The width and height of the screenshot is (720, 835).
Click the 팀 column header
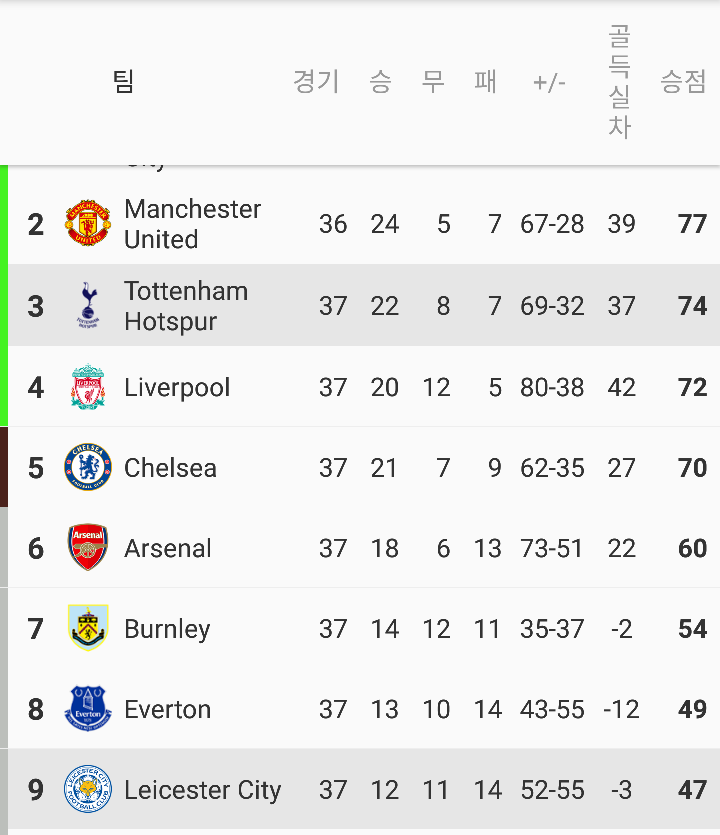(x=123, y=81)
